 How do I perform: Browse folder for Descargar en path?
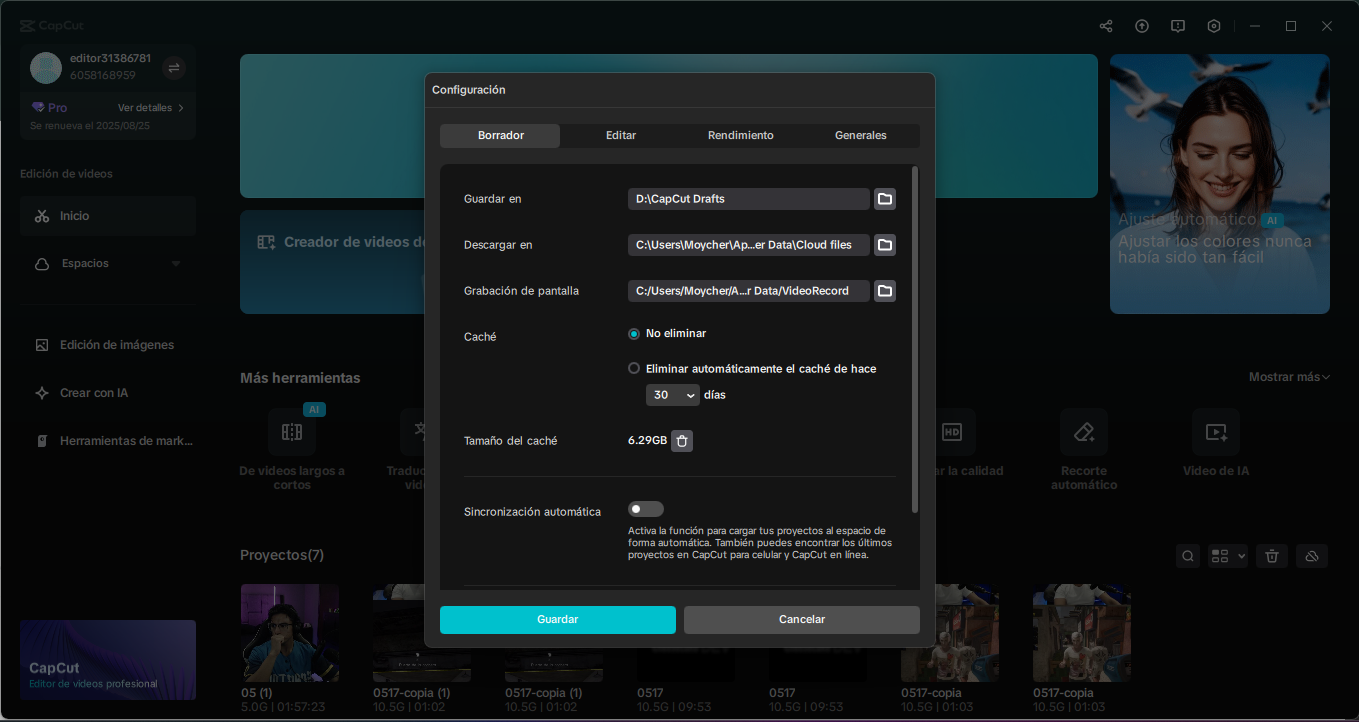tap(885, 245)
